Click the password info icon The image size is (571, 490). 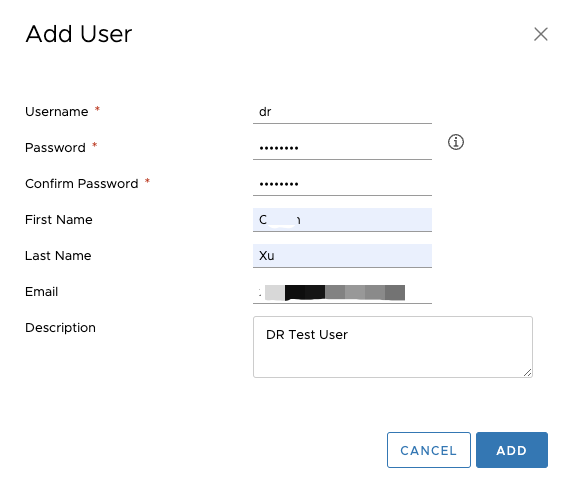coord(456,142)
